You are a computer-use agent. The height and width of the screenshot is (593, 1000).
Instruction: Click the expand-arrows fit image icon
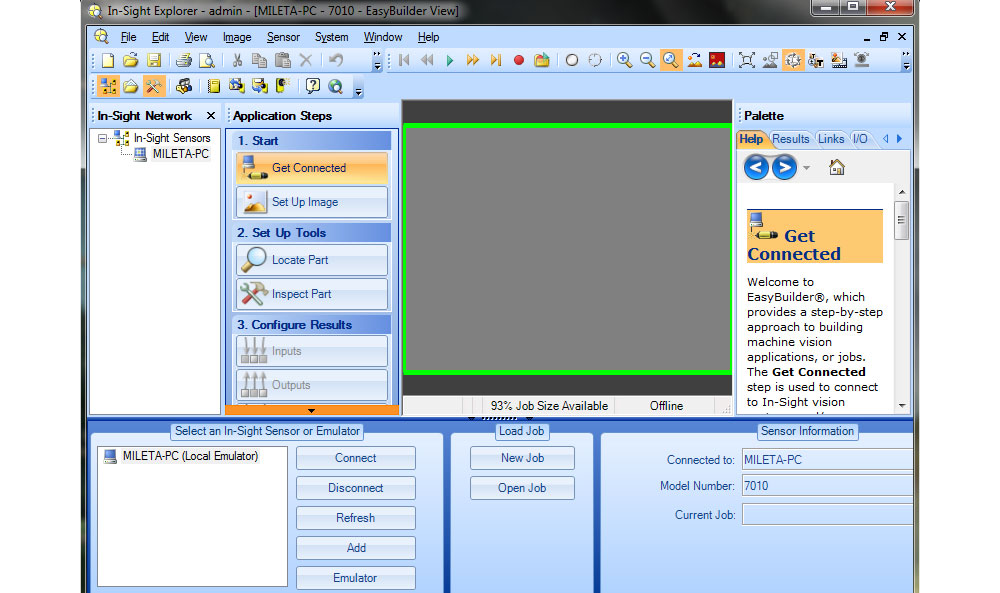point(747,61)
